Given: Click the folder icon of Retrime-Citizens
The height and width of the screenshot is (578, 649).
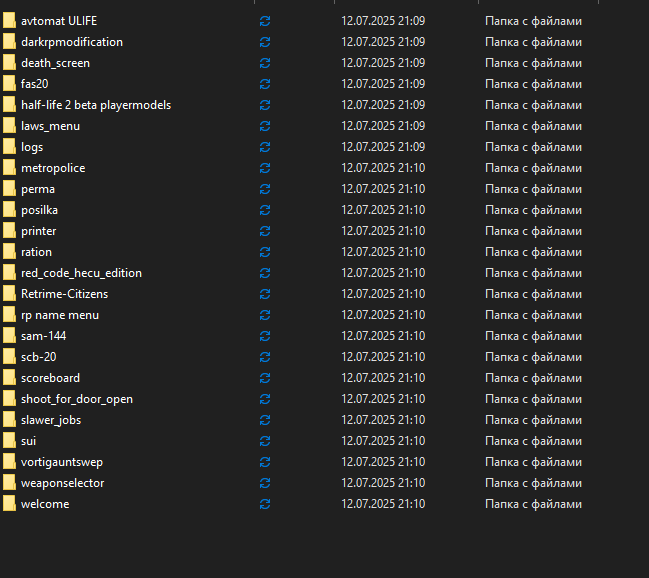Looking at the screenshot, I should [x=9, y=294].
